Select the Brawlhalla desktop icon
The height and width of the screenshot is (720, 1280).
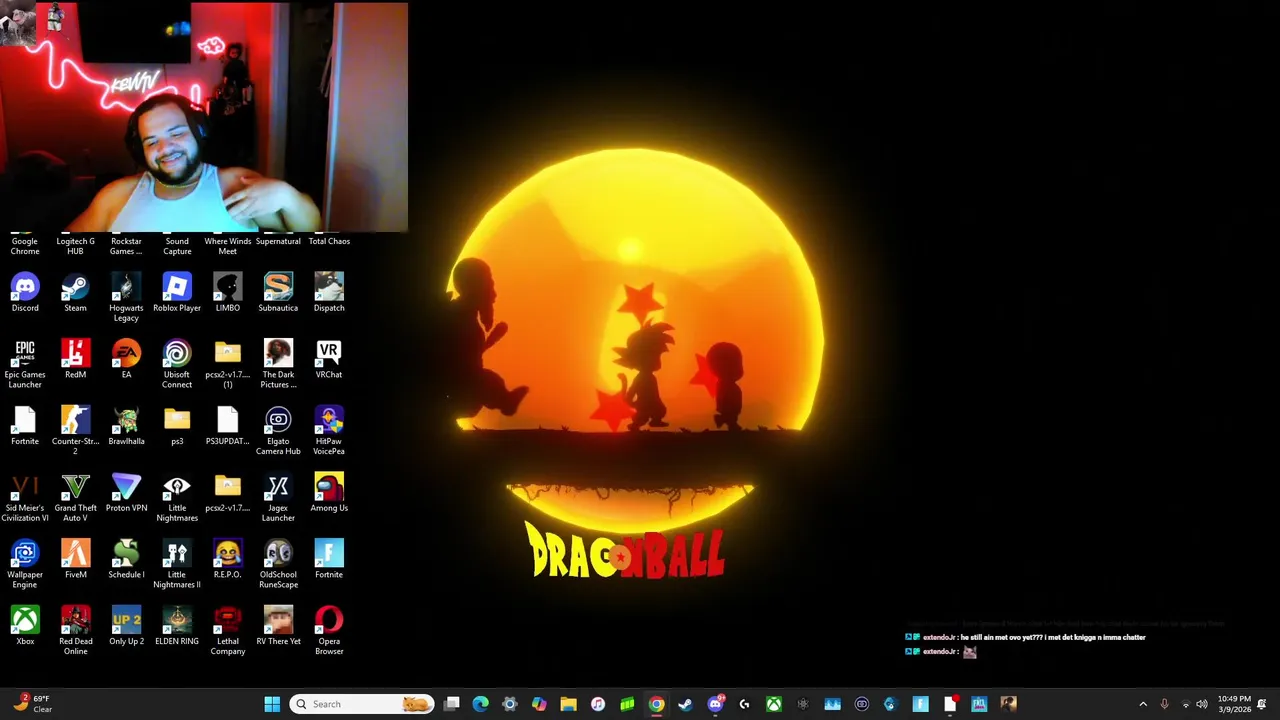[x=126, y=426]
